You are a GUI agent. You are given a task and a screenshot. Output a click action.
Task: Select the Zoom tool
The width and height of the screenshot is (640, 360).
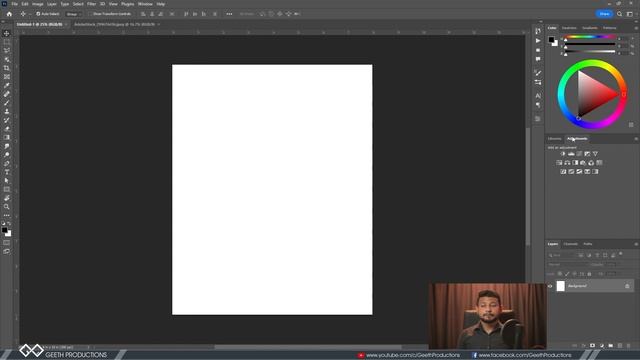click(7, 207)
